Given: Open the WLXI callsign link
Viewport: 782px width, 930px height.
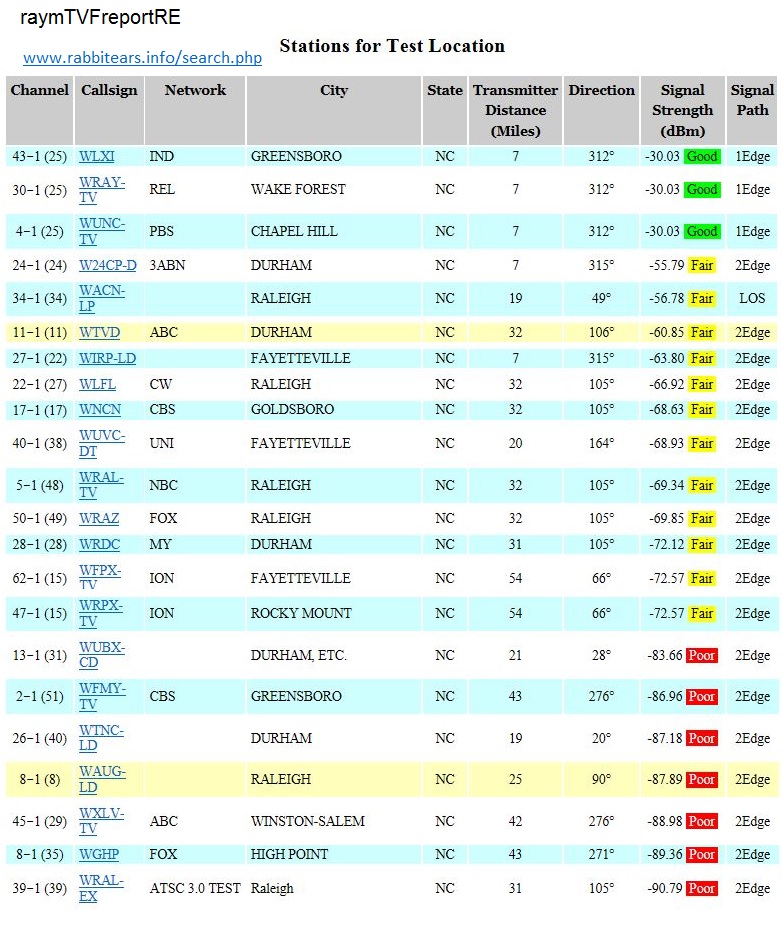Looking at the screenshot, I should pos(97,157).
